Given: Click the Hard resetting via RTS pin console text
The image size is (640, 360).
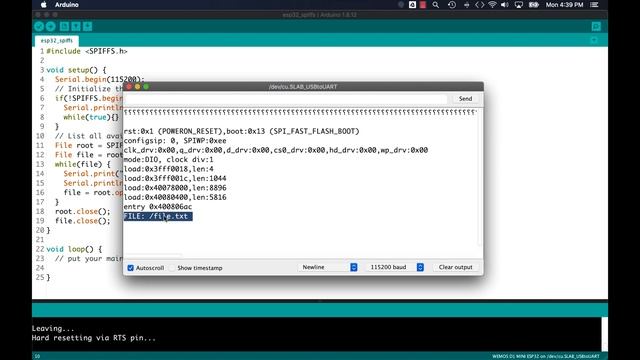Looking at the screenshot, I should (x=94, y=338).
